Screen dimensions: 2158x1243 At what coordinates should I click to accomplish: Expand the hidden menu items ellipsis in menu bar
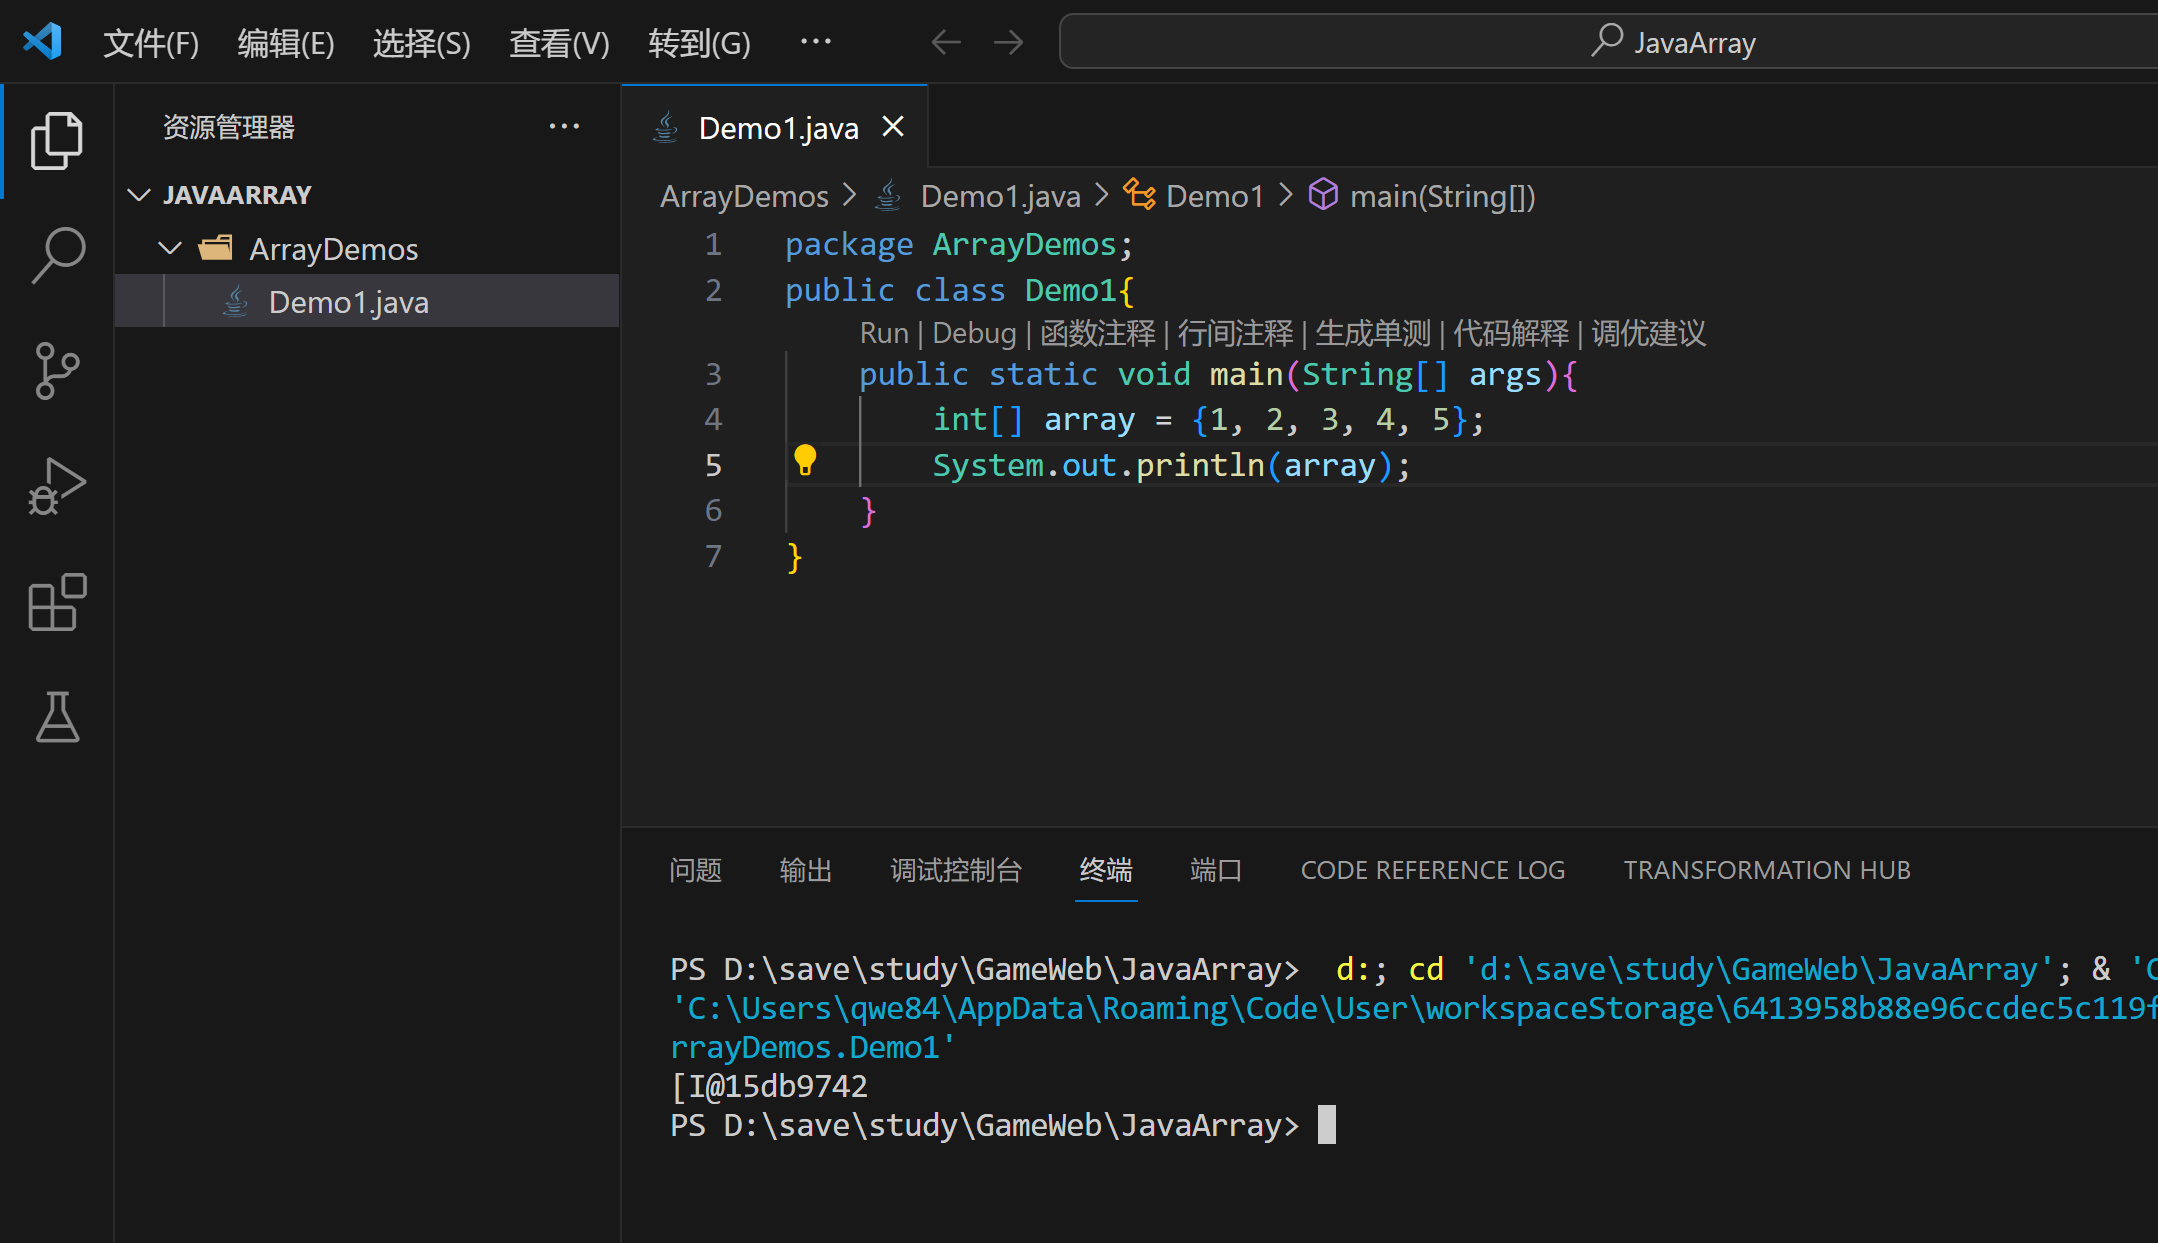pyautogui.click(x=815, y=42)
